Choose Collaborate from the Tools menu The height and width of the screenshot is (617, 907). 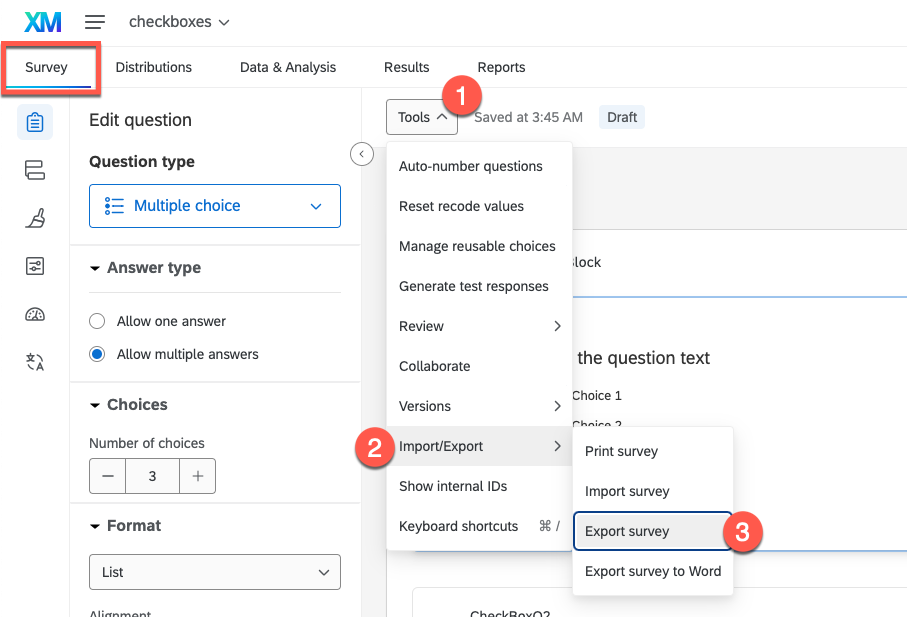(480, 366)
